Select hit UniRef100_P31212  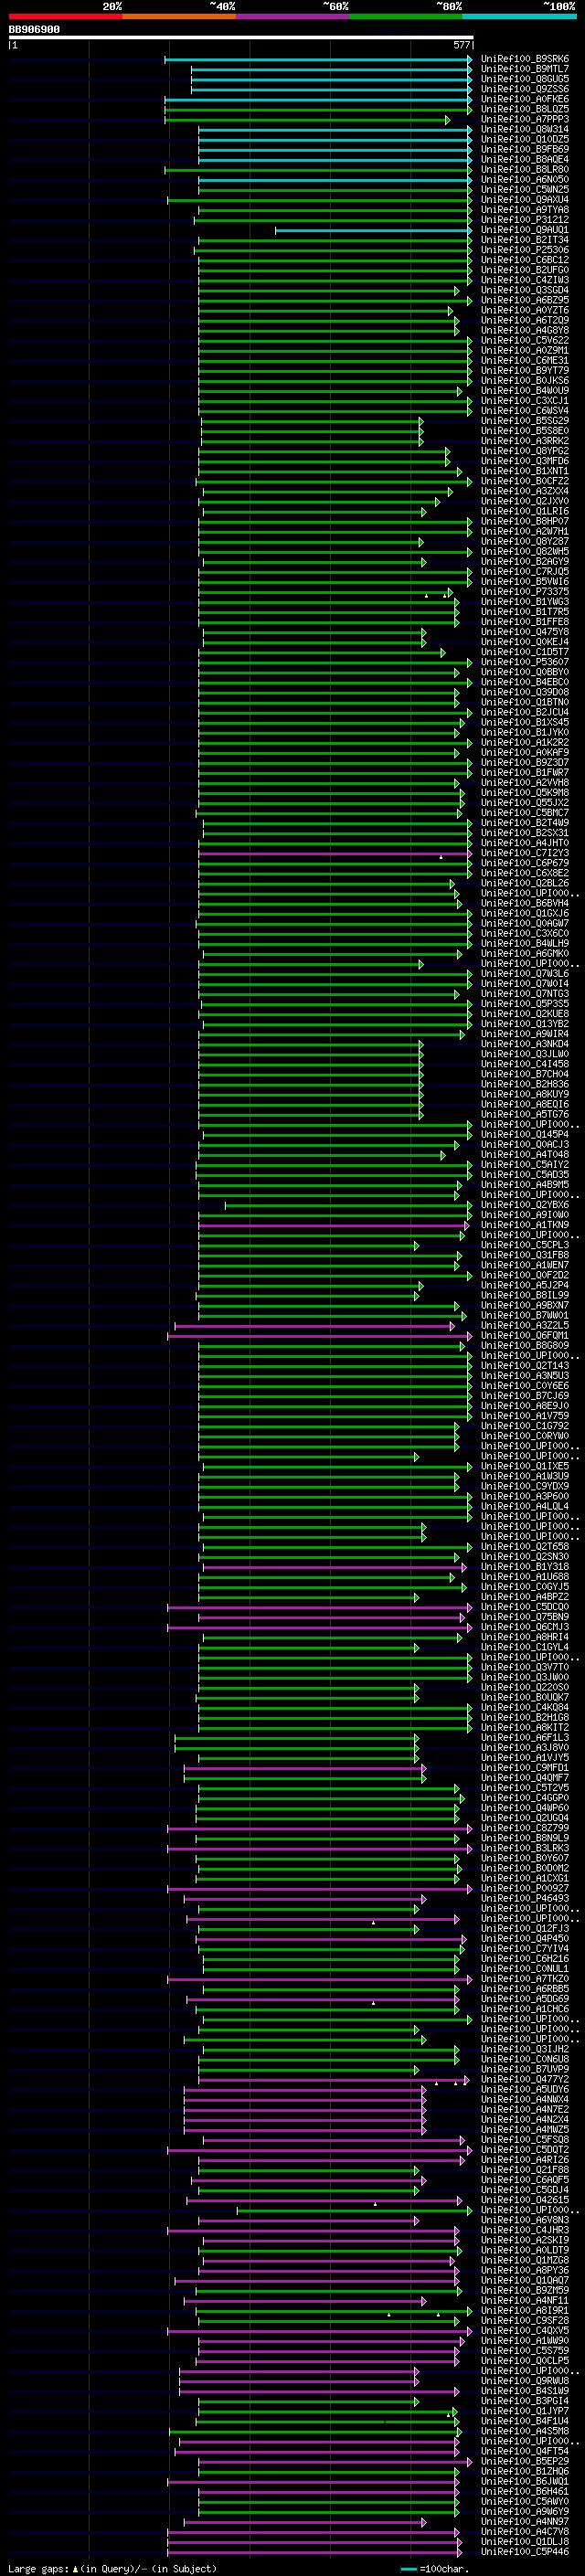click(524, 220)
